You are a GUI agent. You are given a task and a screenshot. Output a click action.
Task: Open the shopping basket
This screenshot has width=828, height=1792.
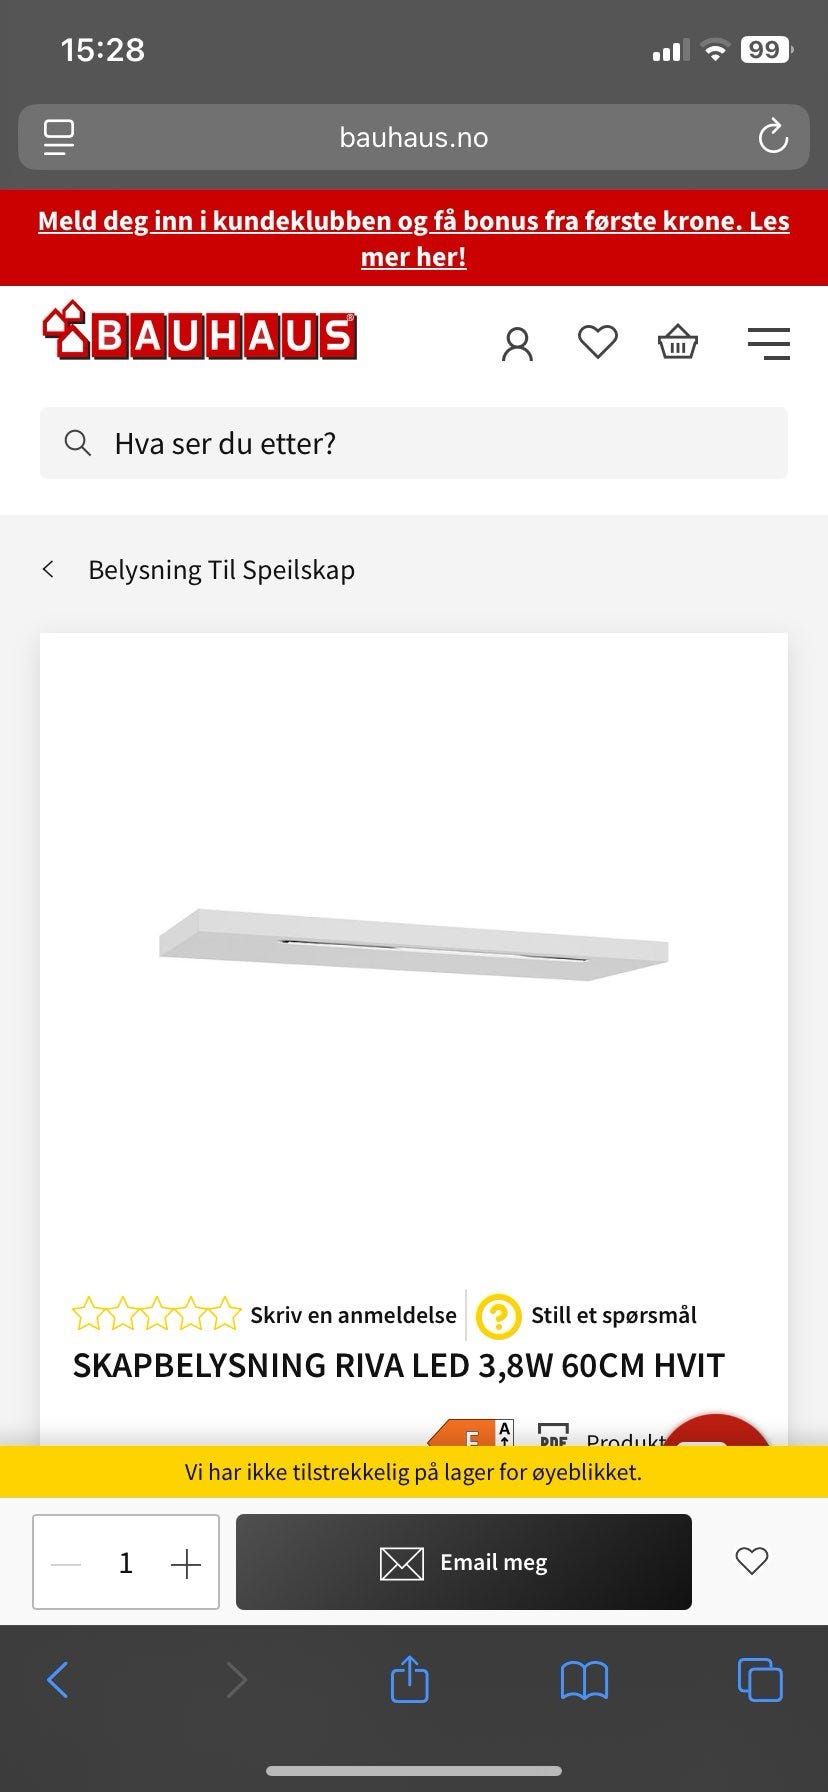point(677,343)
